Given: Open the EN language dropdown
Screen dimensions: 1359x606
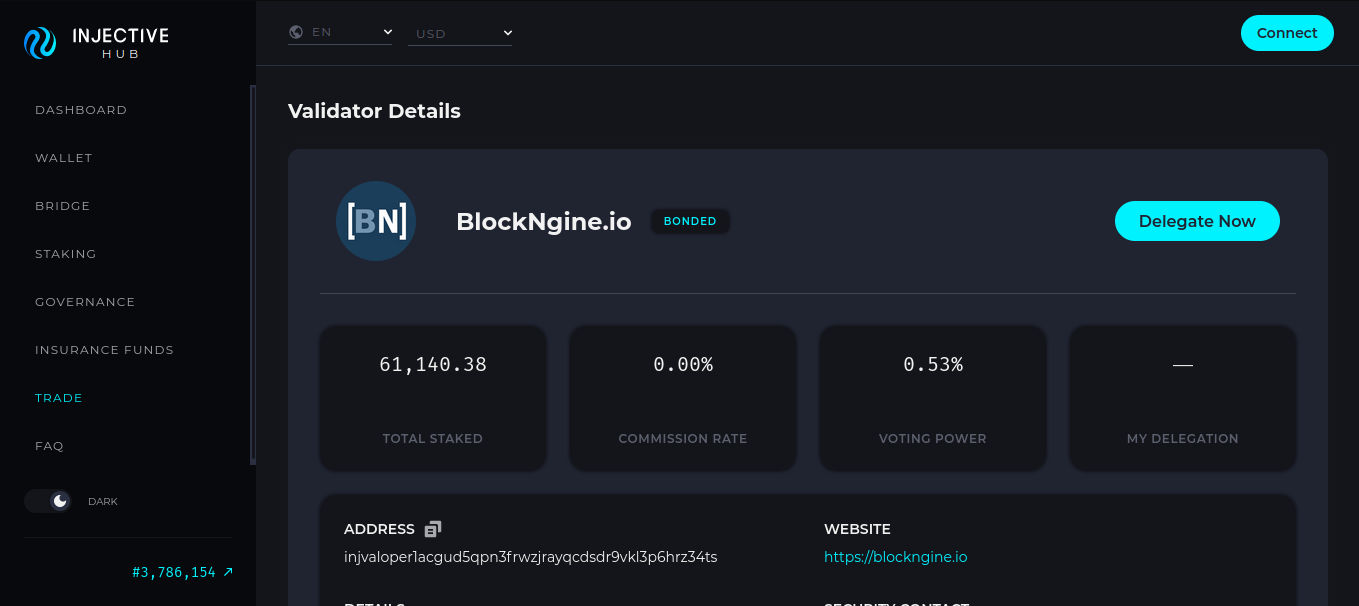Looking at the screenshot, I should (340, 32).
